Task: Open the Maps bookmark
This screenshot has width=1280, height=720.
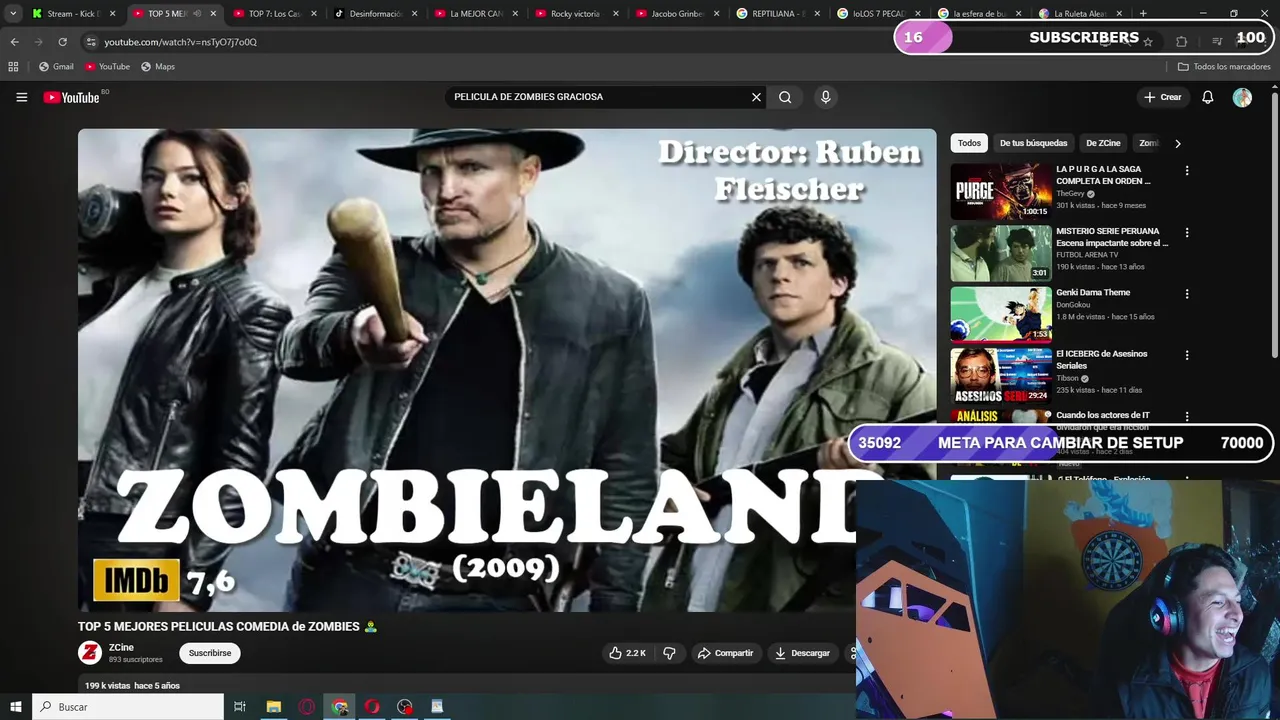Action: click(158, 67)
